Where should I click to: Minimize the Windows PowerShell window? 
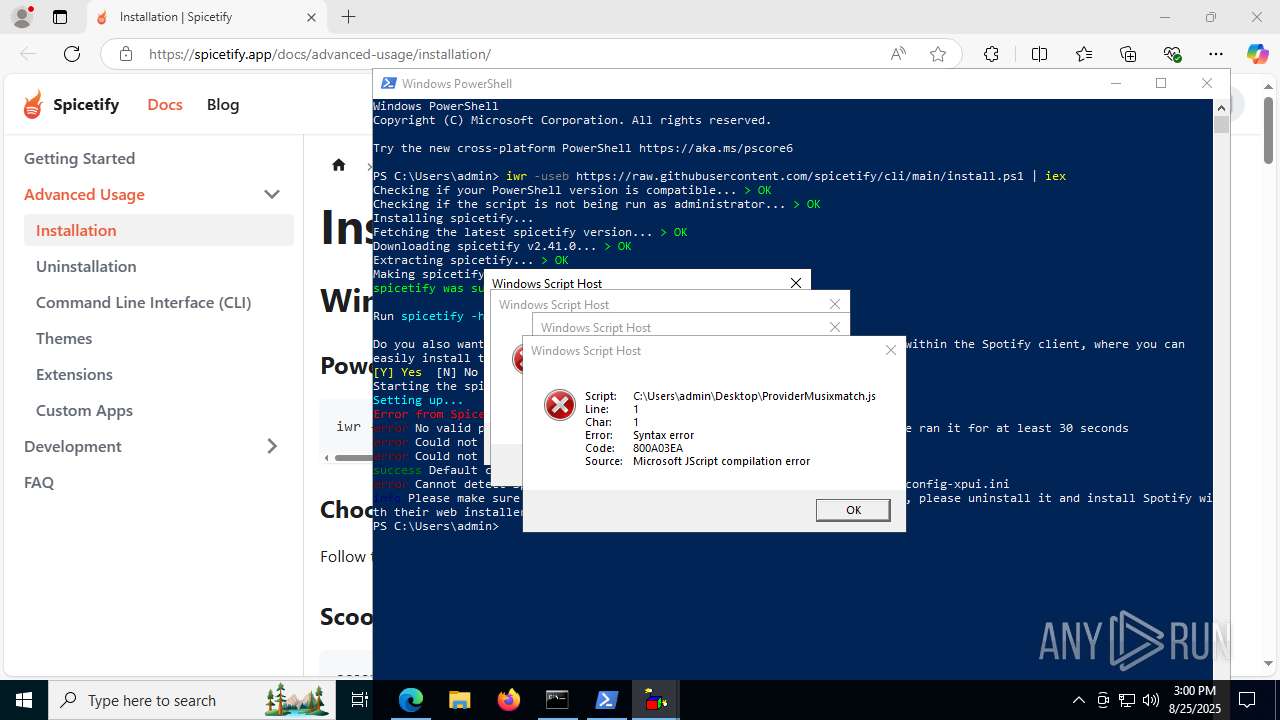[x=1115, y=83]
